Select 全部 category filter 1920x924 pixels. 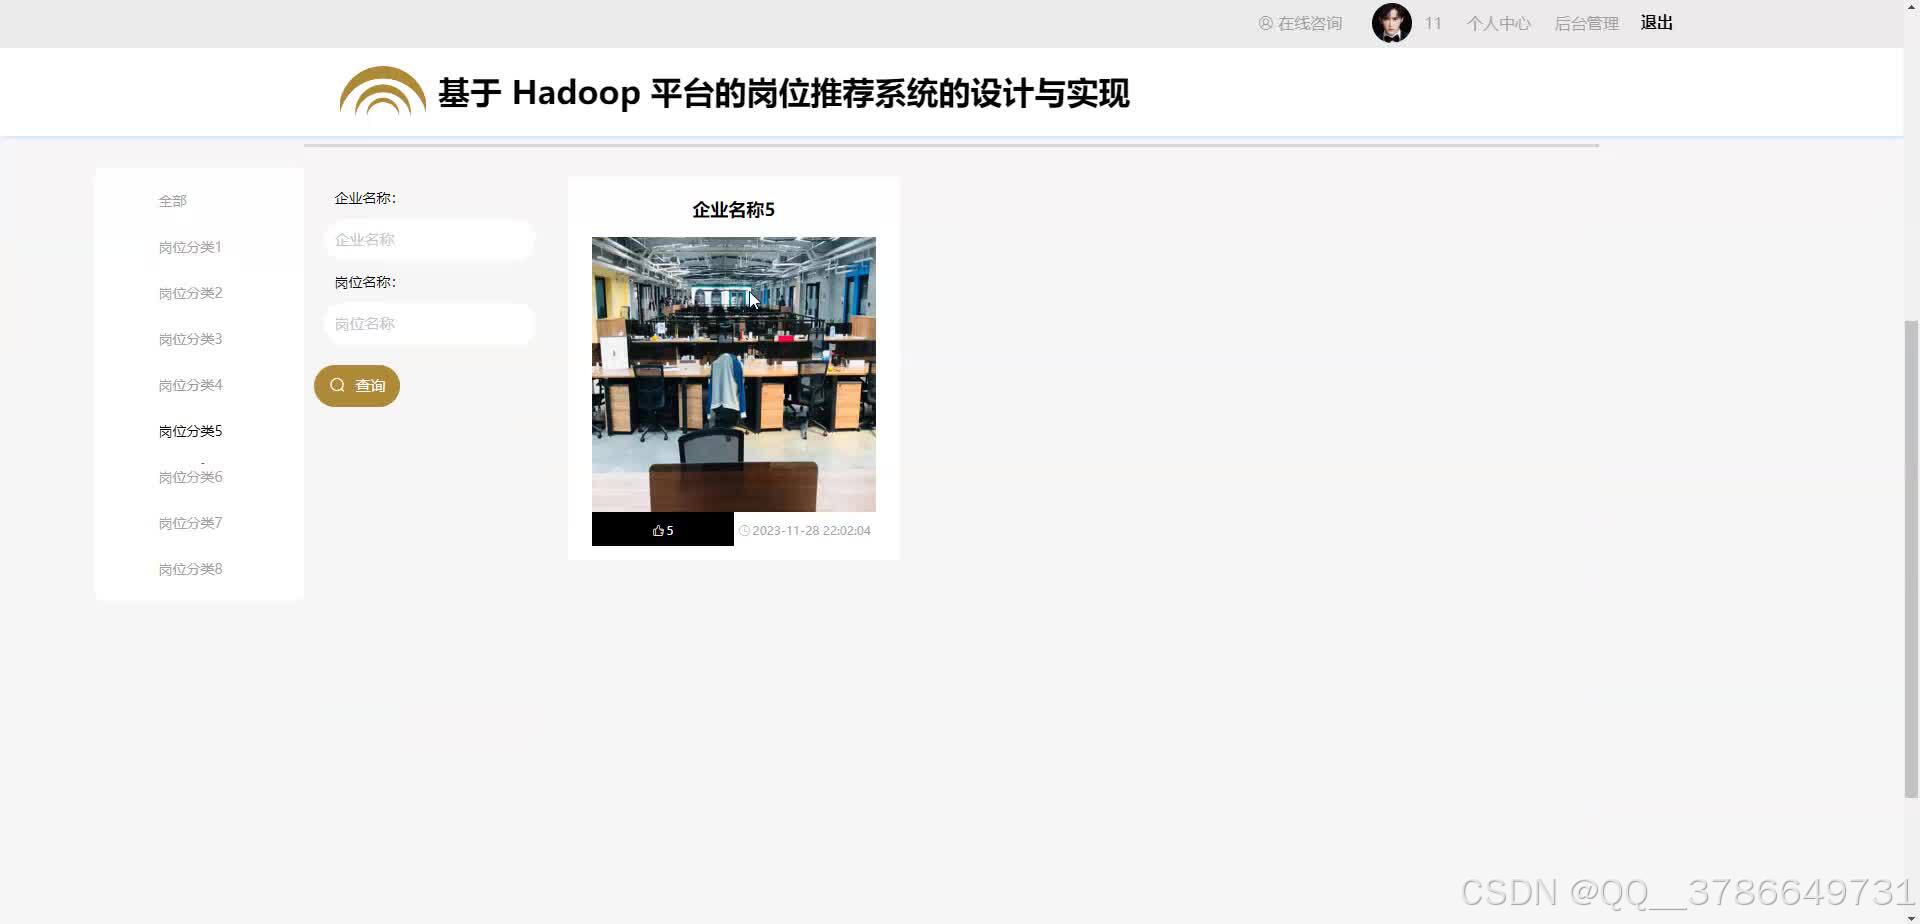(172, 201)
